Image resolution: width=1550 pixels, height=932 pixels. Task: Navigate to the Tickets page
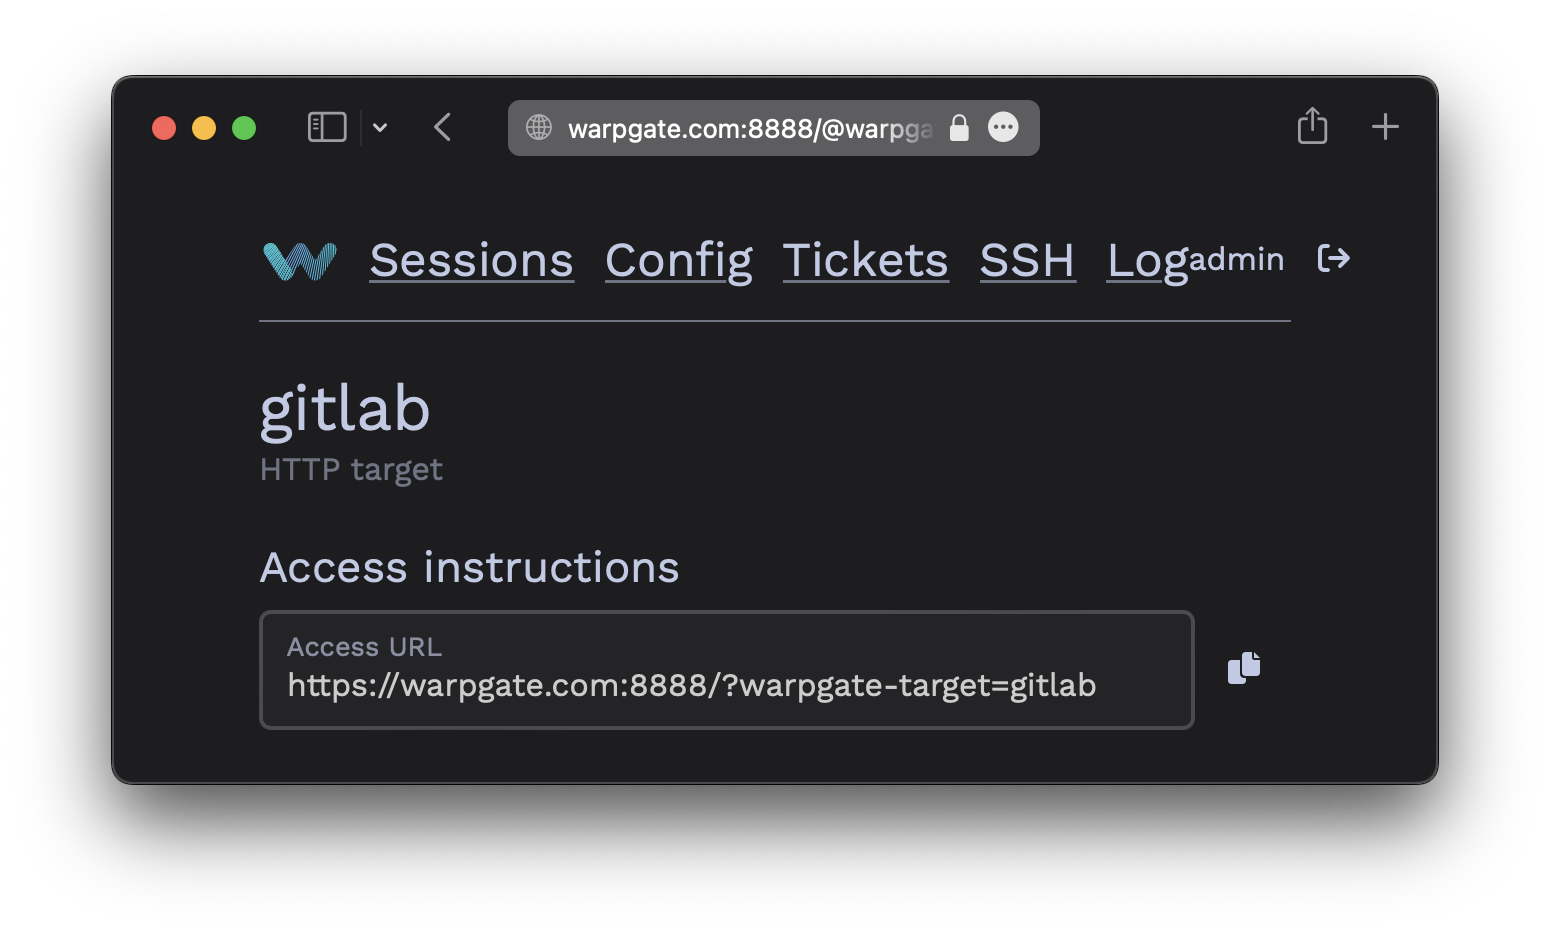(866, 261)
